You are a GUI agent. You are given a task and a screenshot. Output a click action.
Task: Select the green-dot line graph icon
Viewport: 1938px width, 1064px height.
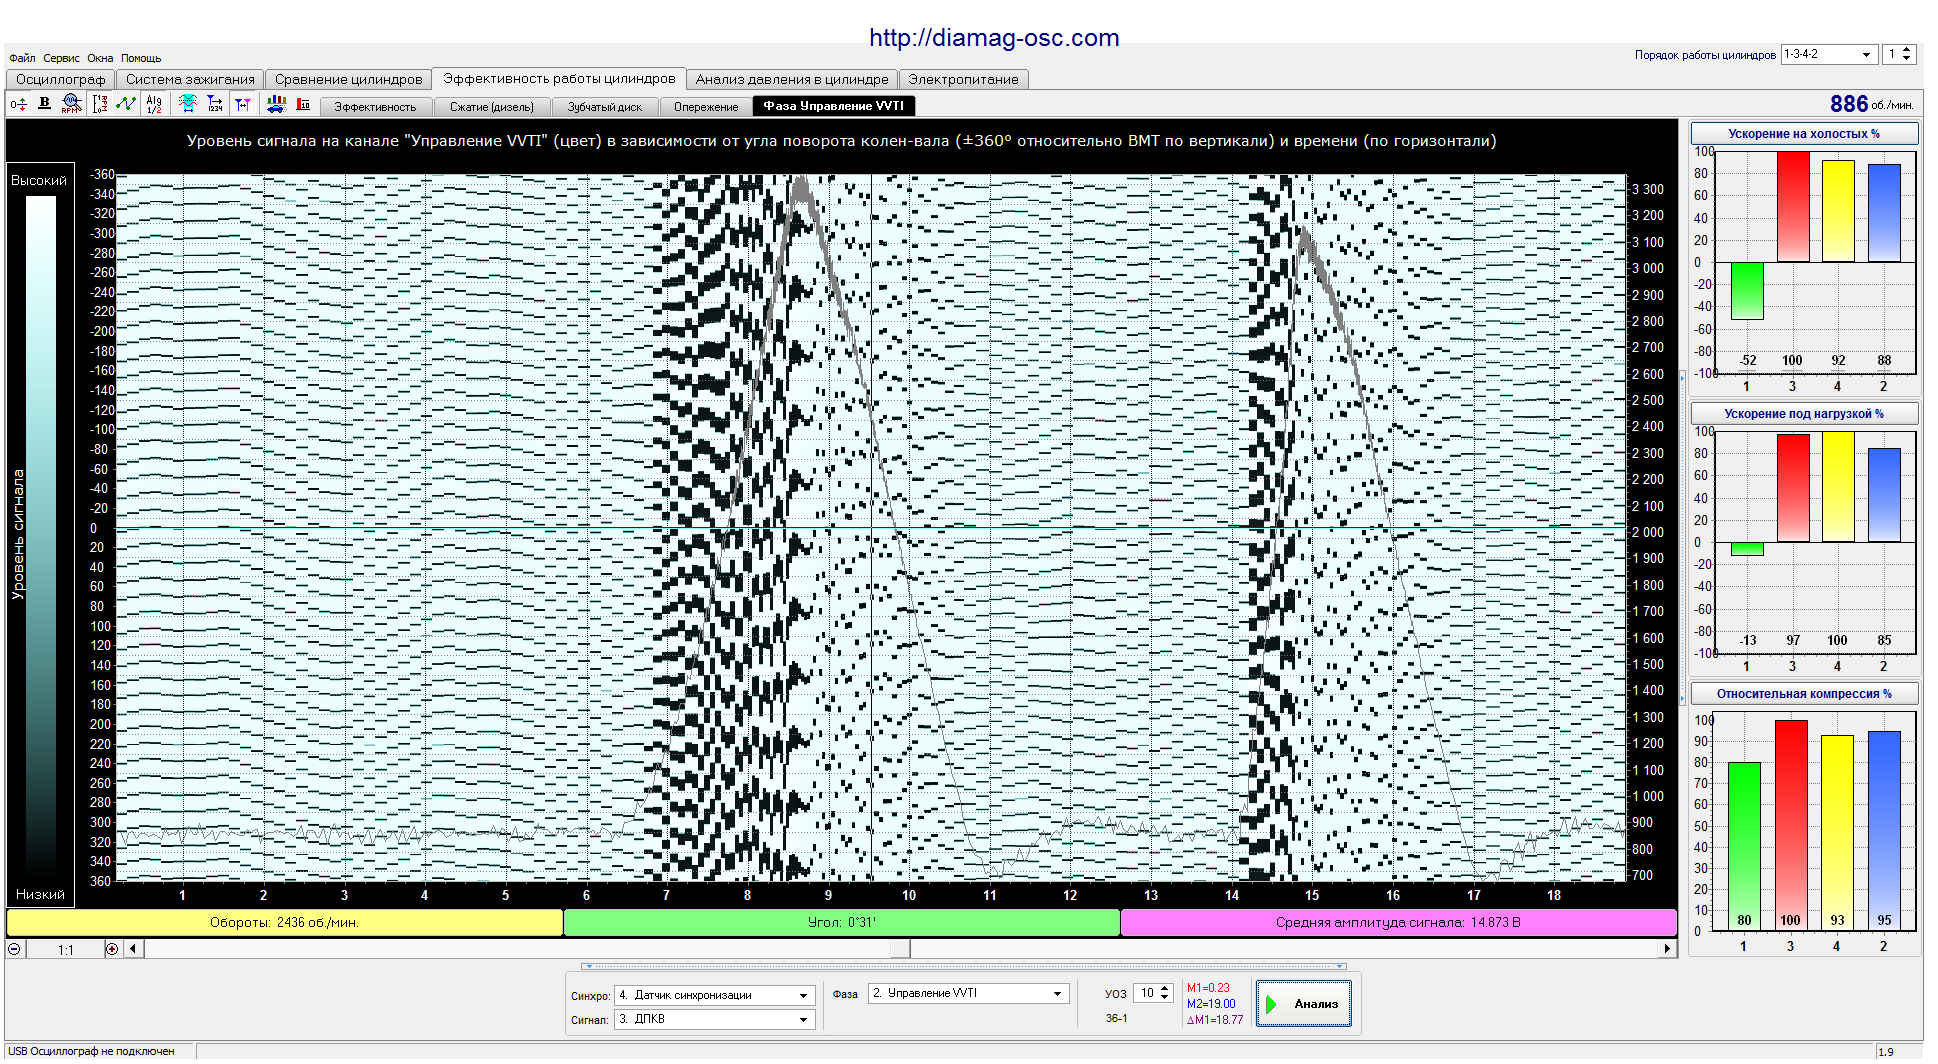[x=126, y=103]
